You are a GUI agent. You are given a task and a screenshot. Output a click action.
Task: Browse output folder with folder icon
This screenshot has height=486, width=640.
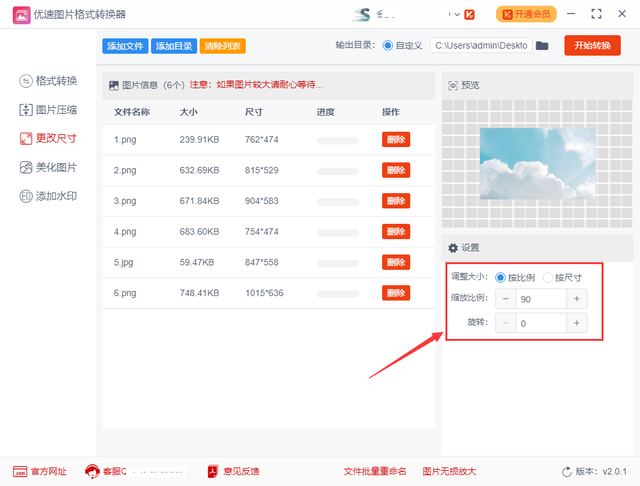click(542, 45)
